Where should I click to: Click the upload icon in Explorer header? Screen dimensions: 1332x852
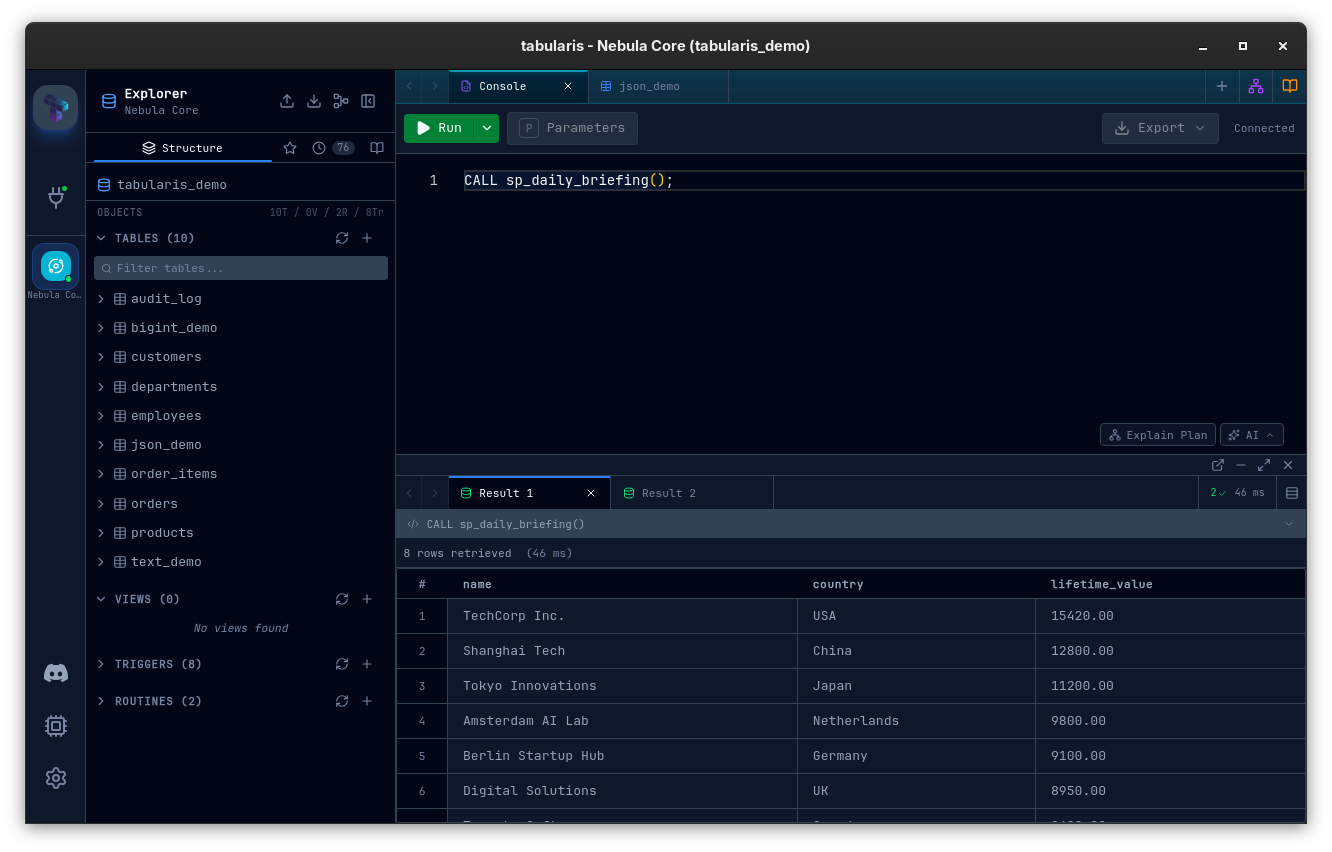click(x=287, y=101)
